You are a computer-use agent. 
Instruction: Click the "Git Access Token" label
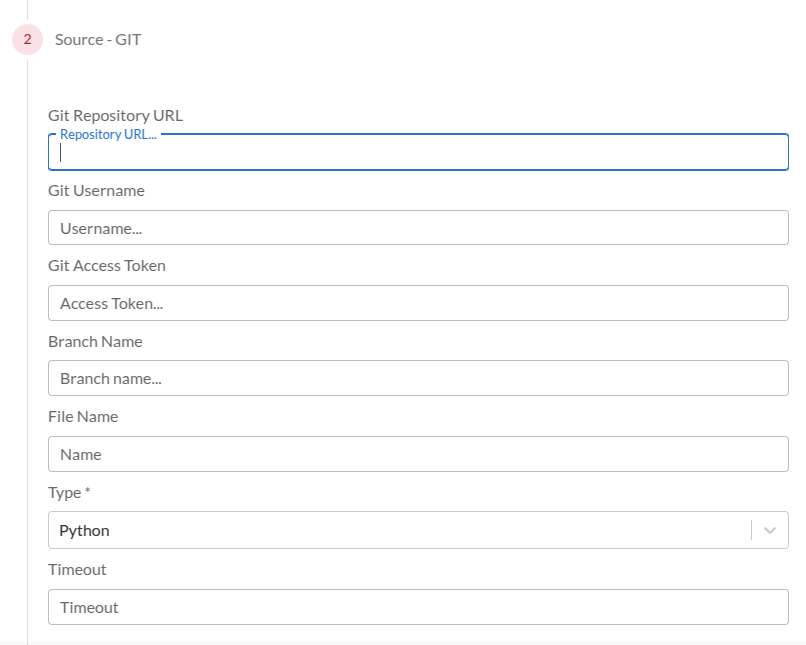[107, 266]
